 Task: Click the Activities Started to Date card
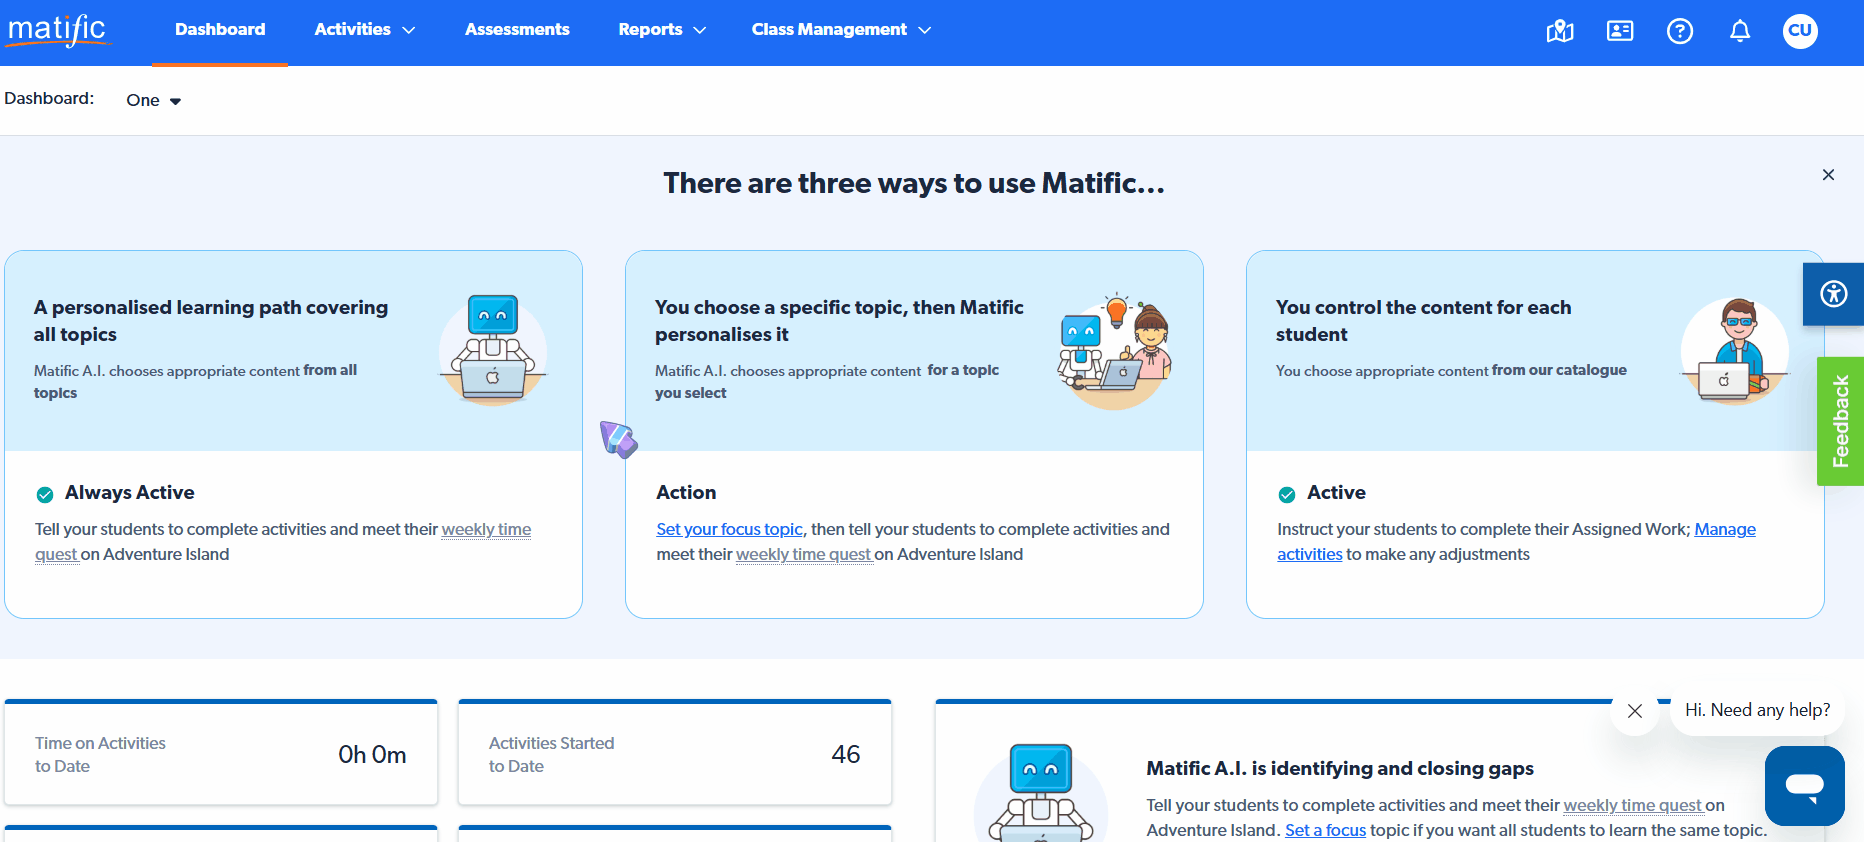pyautogui.click(x=674, y=754)
